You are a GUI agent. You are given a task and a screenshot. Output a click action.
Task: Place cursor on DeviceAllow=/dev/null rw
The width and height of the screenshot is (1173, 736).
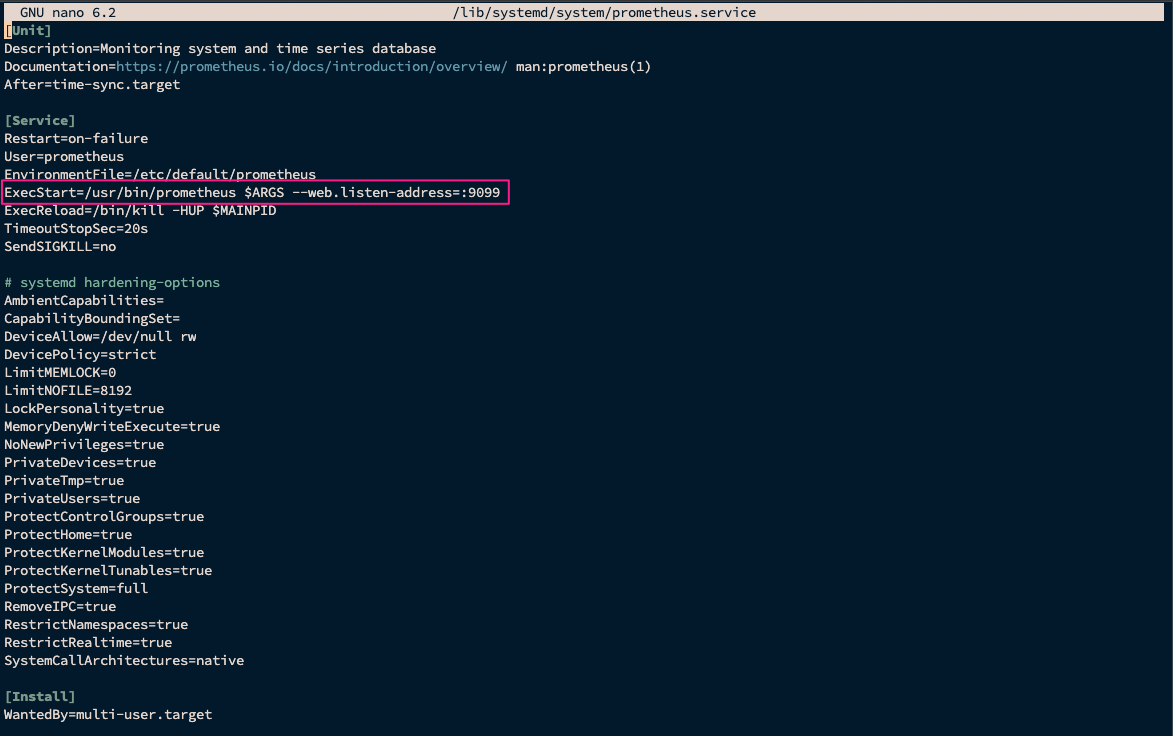coord(100,337)
